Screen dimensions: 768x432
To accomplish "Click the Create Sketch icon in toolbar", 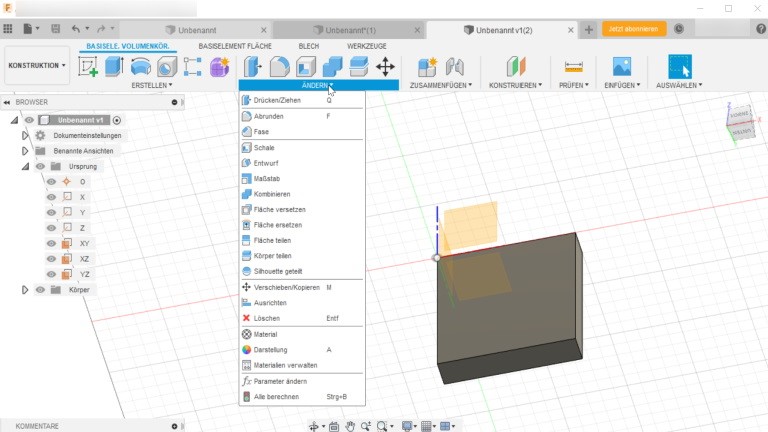I will click(88, 67).
